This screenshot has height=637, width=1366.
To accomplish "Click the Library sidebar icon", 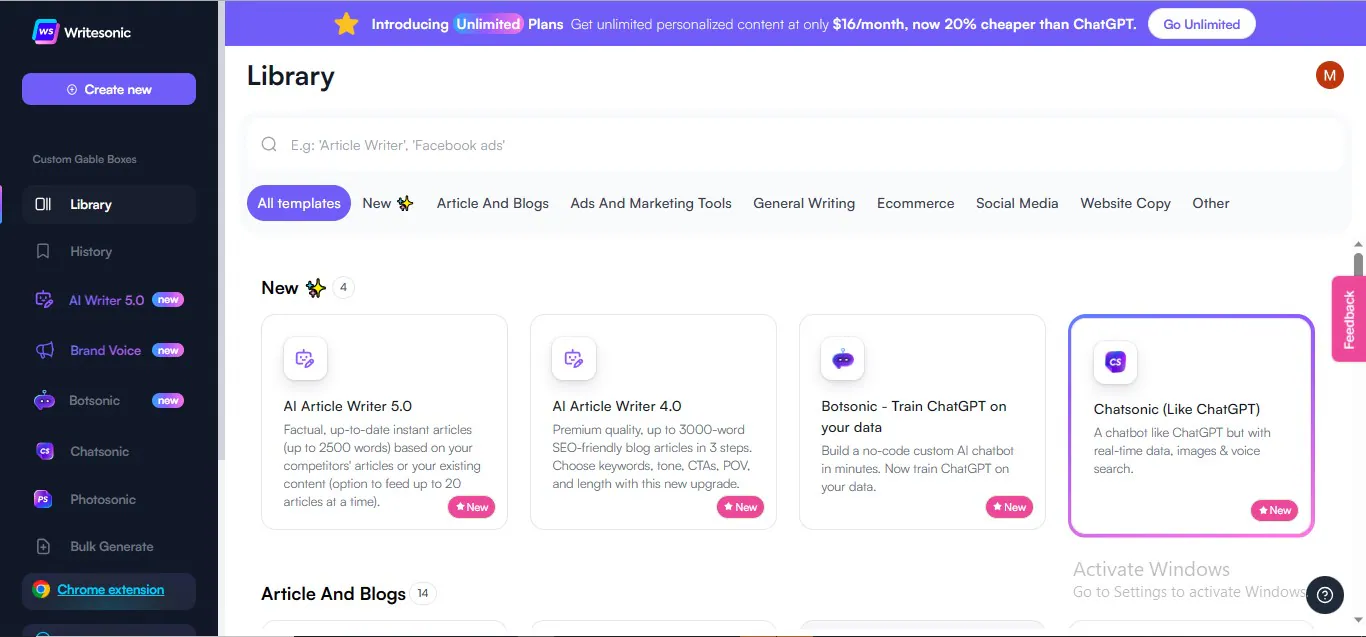I will point(43,204).
